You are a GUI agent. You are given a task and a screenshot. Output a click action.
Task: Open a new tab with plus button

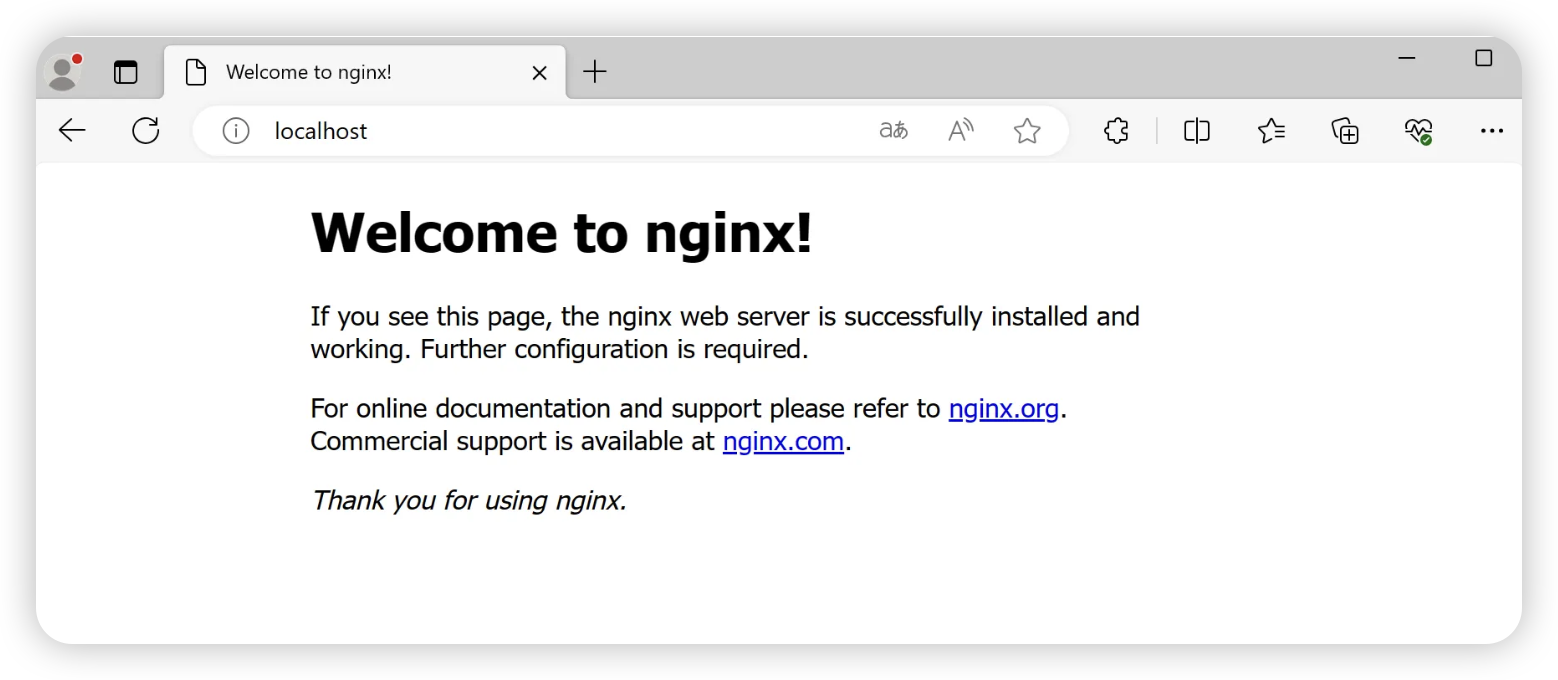595,71
